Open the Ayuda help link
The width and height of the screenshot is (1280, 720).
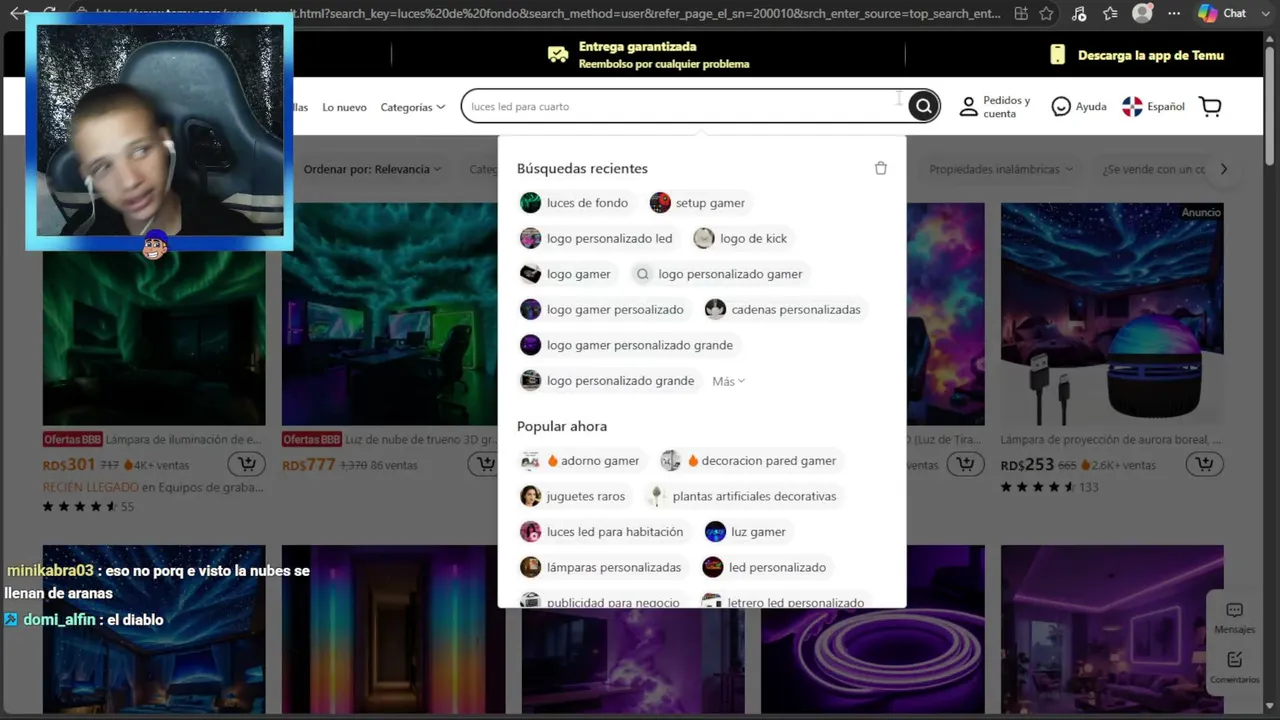tap(1079, 107)
